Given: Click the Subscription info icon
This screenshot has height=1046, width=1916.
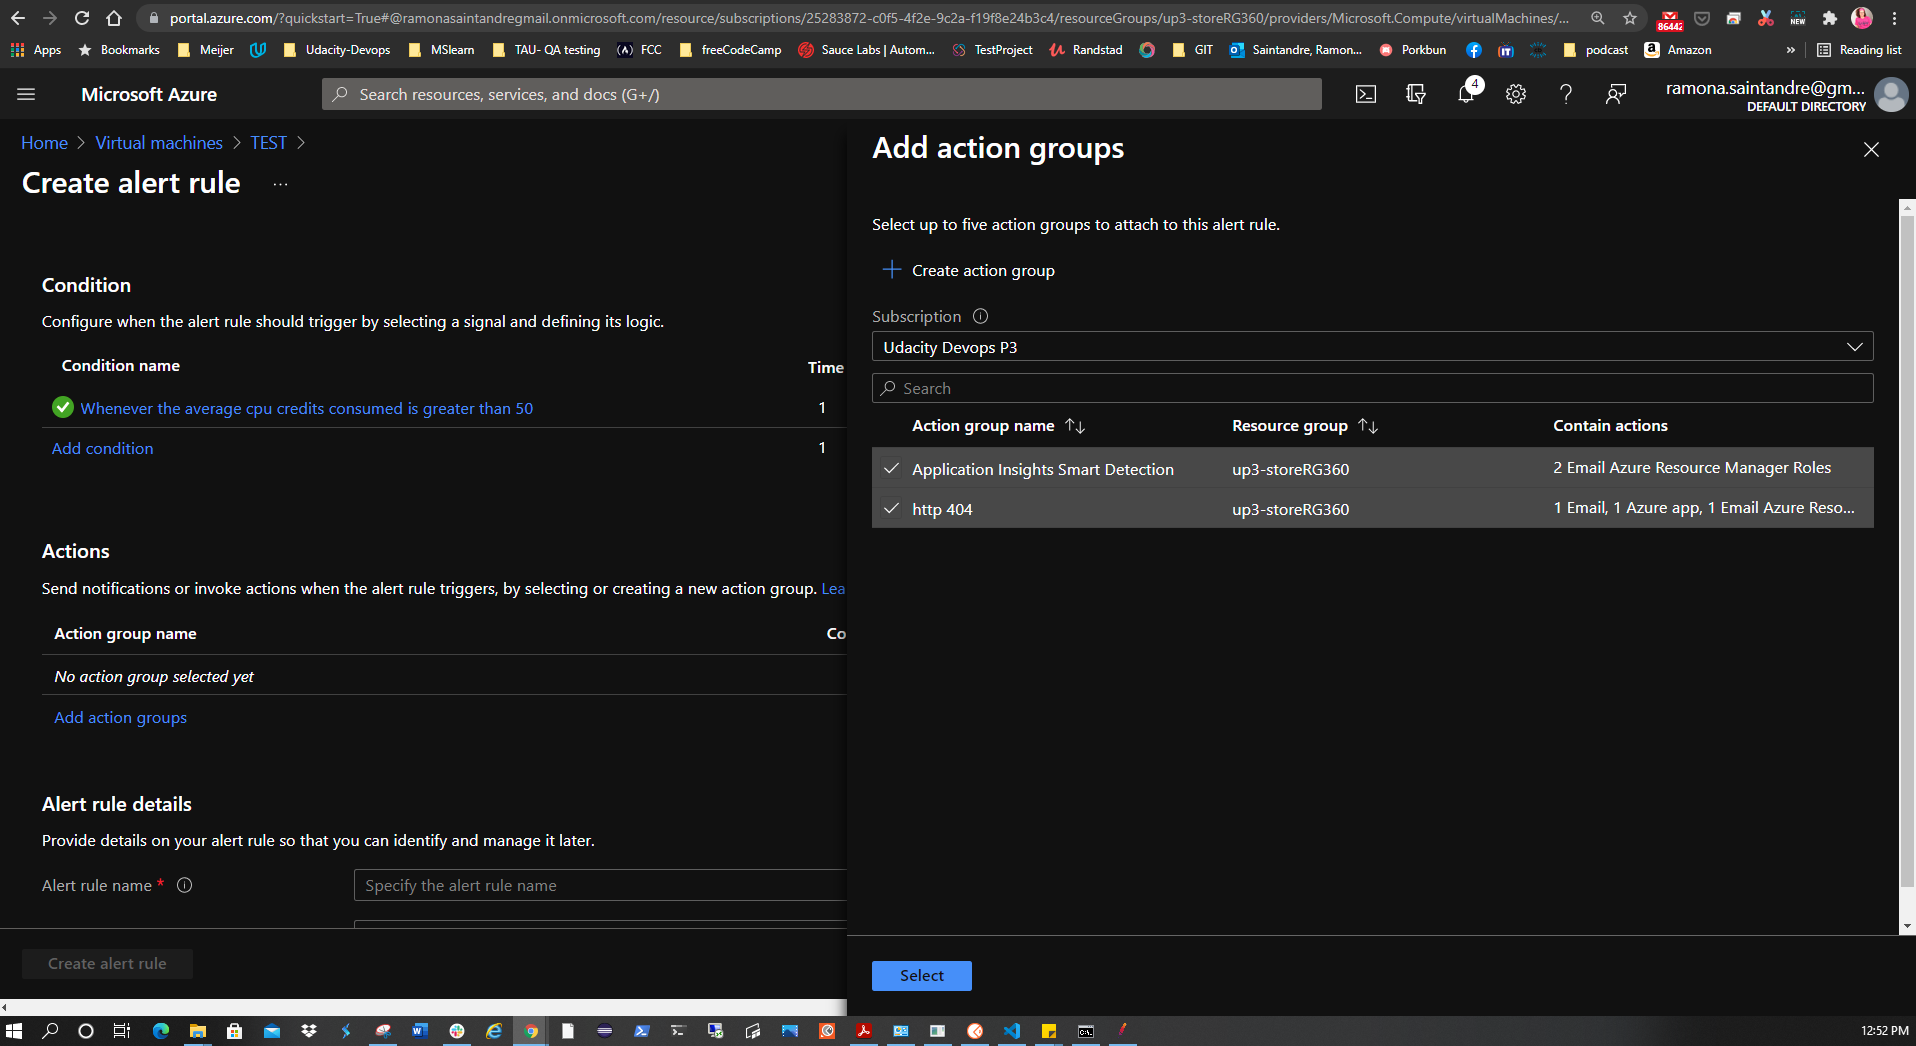Looking at the screenshot, I should click(x=981, y=316).
